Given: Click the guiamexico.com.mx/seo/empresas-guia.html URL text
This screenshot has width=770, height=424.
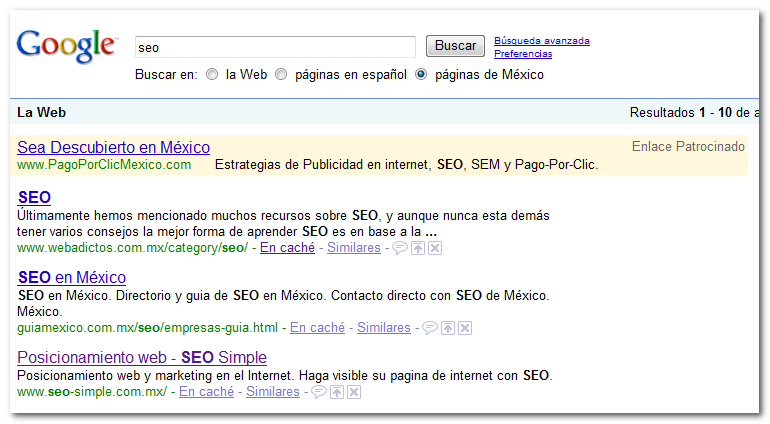Looking at the screenshot, I should (147, 328).
